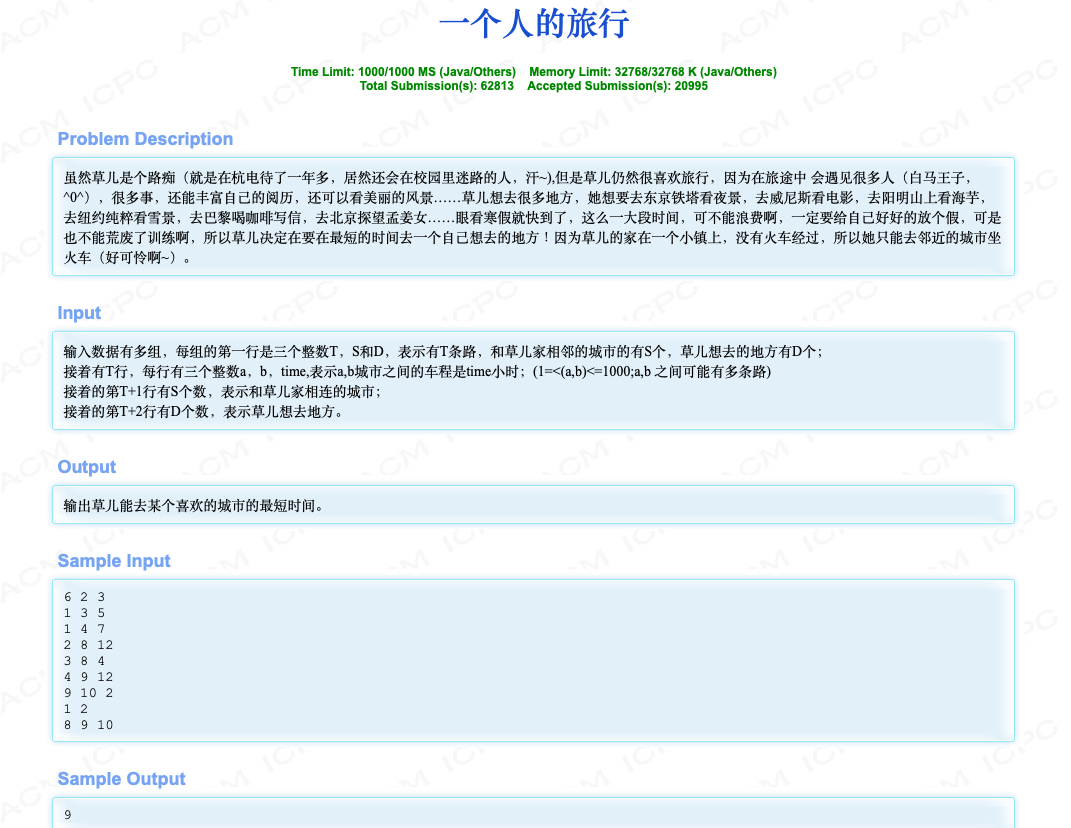The height and width of the screenshot is (828, 1071).
Task: Click sample input line 2 8 12
Action: (x=89, y=645)
